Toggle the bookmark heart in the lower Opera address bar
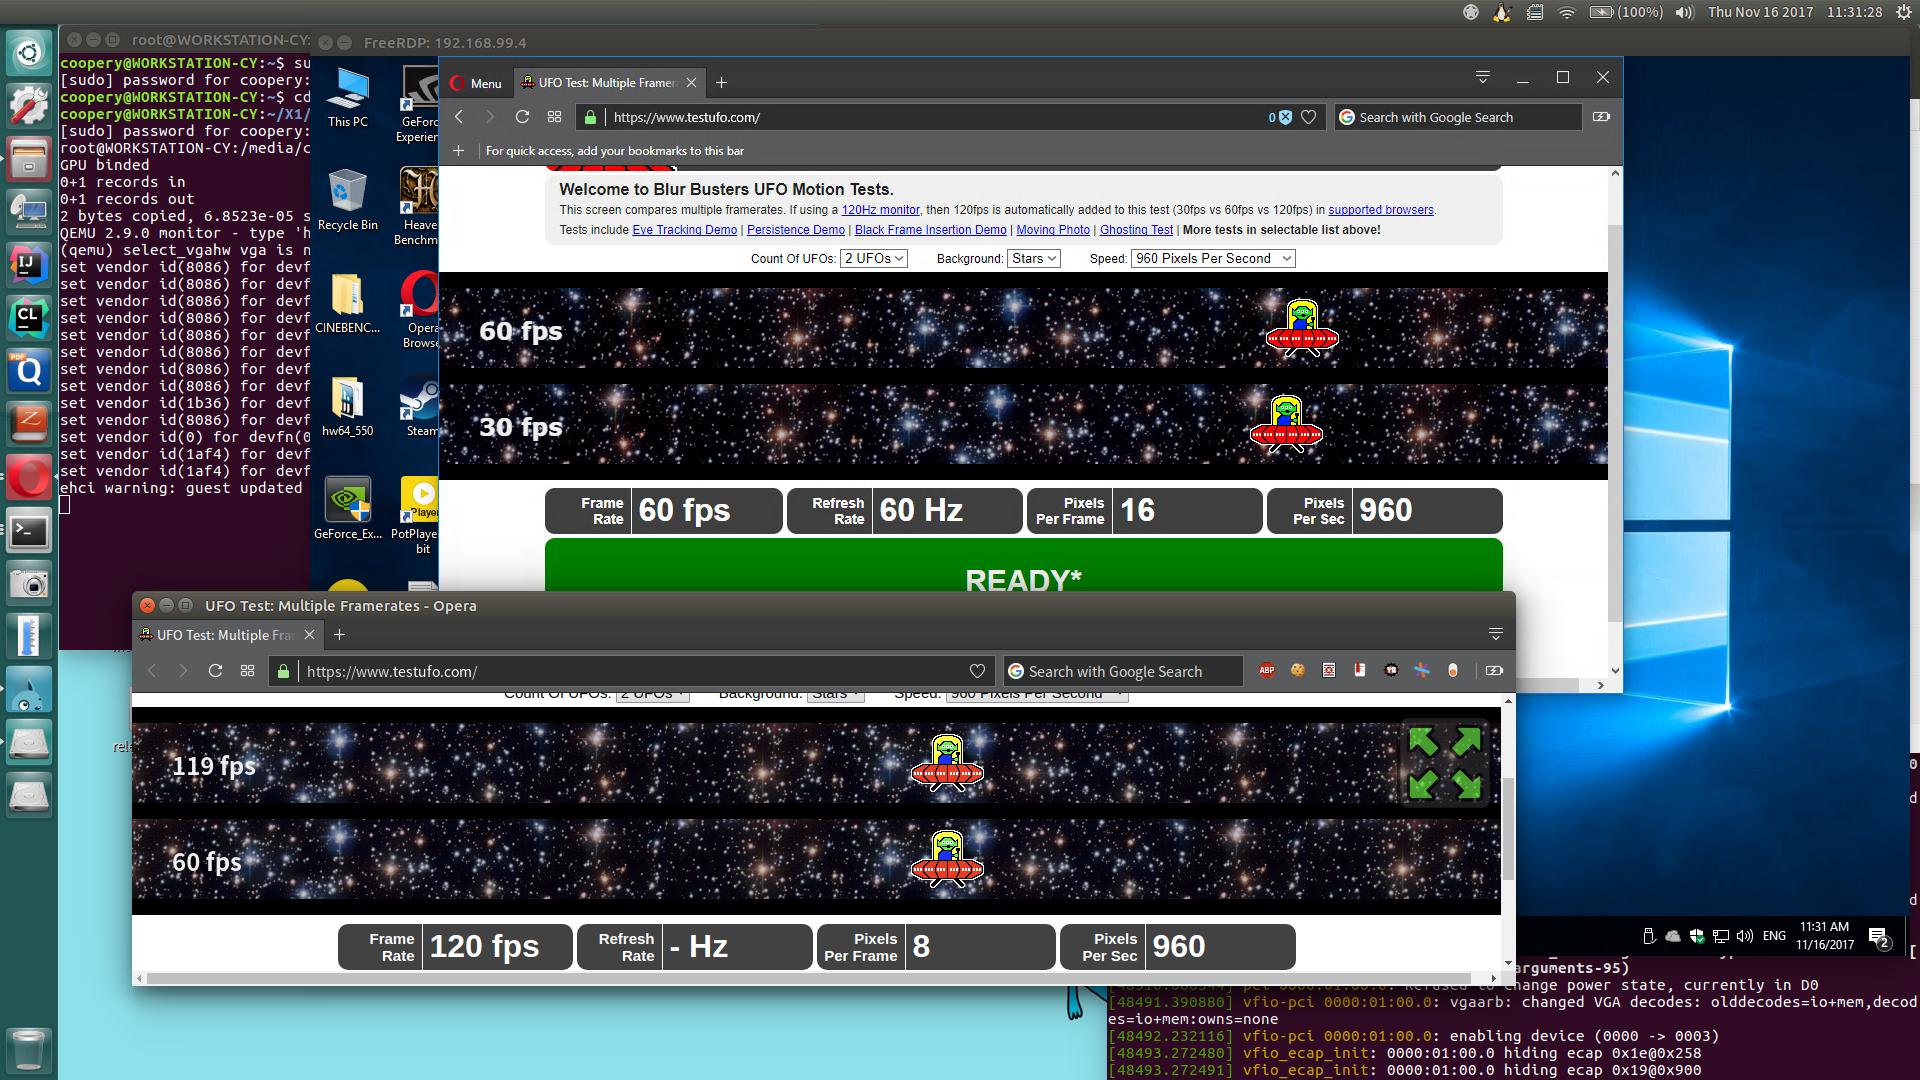The image size is (1920, 1080). (977, 671)
